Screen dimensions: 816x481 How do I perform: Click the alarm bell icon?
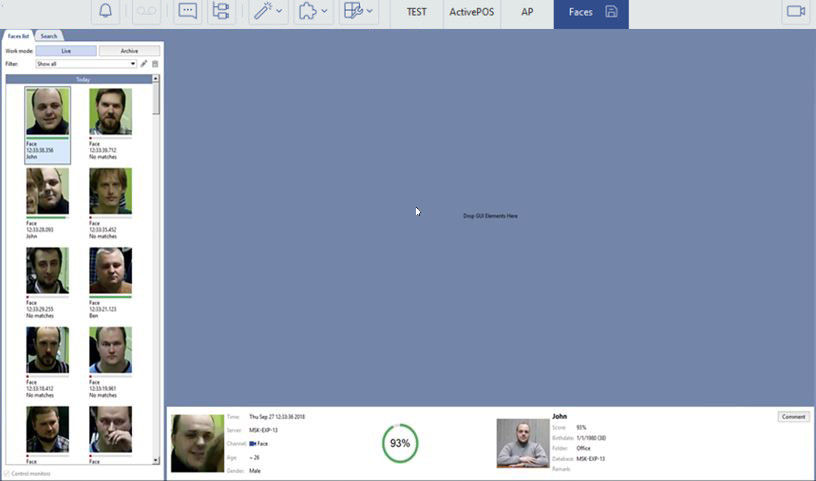pos(105,12)
